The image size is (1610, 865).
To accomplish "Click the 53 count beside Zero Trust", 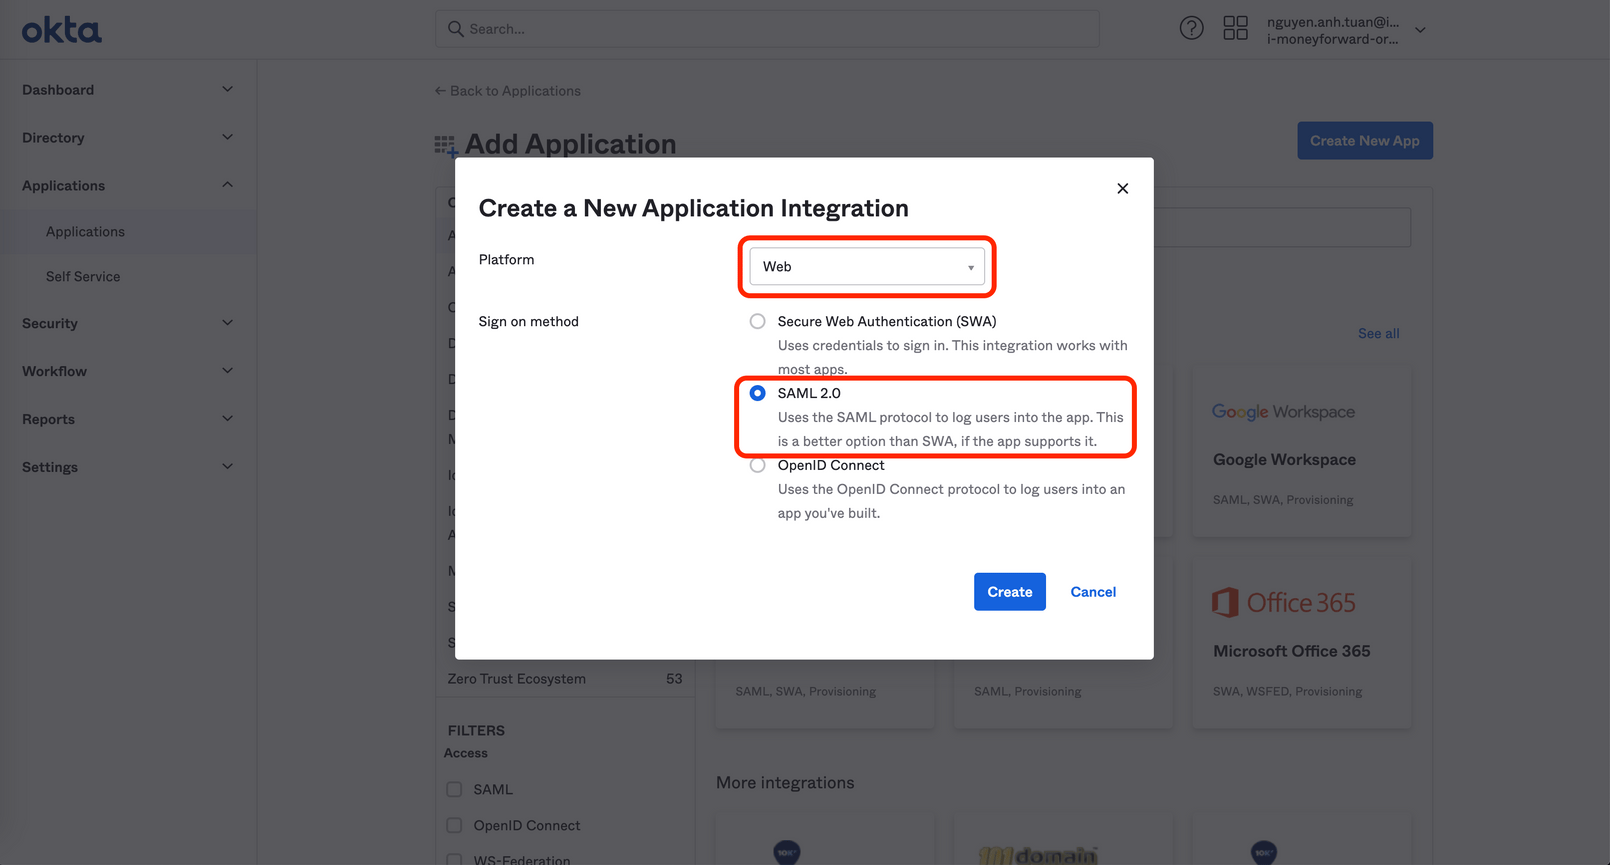I will click(674, 679).
